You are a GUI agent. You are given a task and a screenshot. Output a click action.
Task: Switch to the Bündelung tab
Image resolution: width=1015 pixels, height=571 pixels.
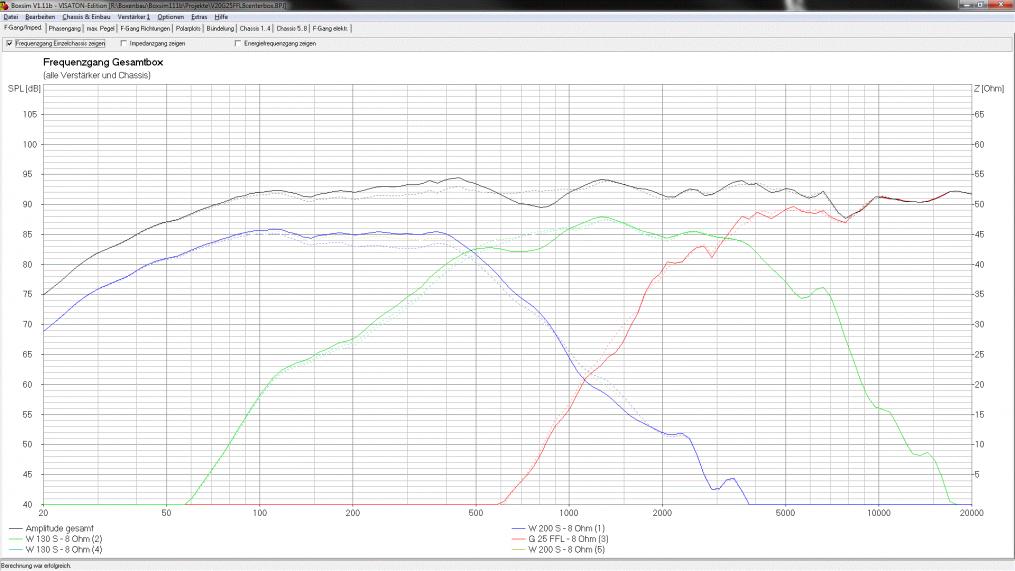pyautogui.click(x=220, y=28)
